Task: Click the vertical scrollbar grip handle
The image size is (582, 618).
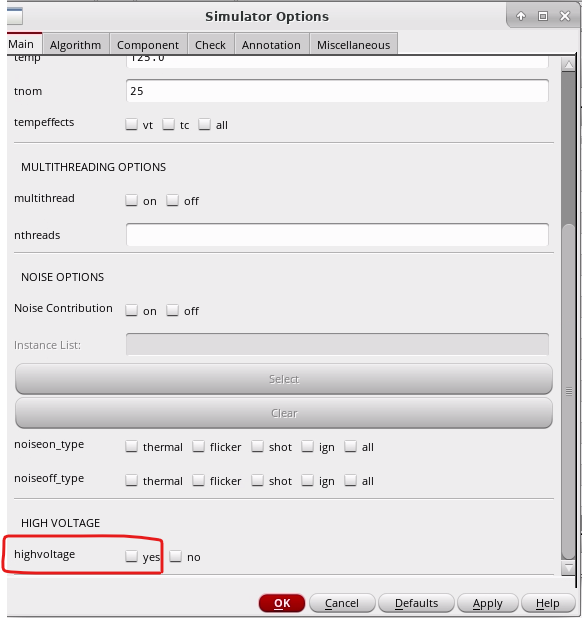Action: (568, 391)
